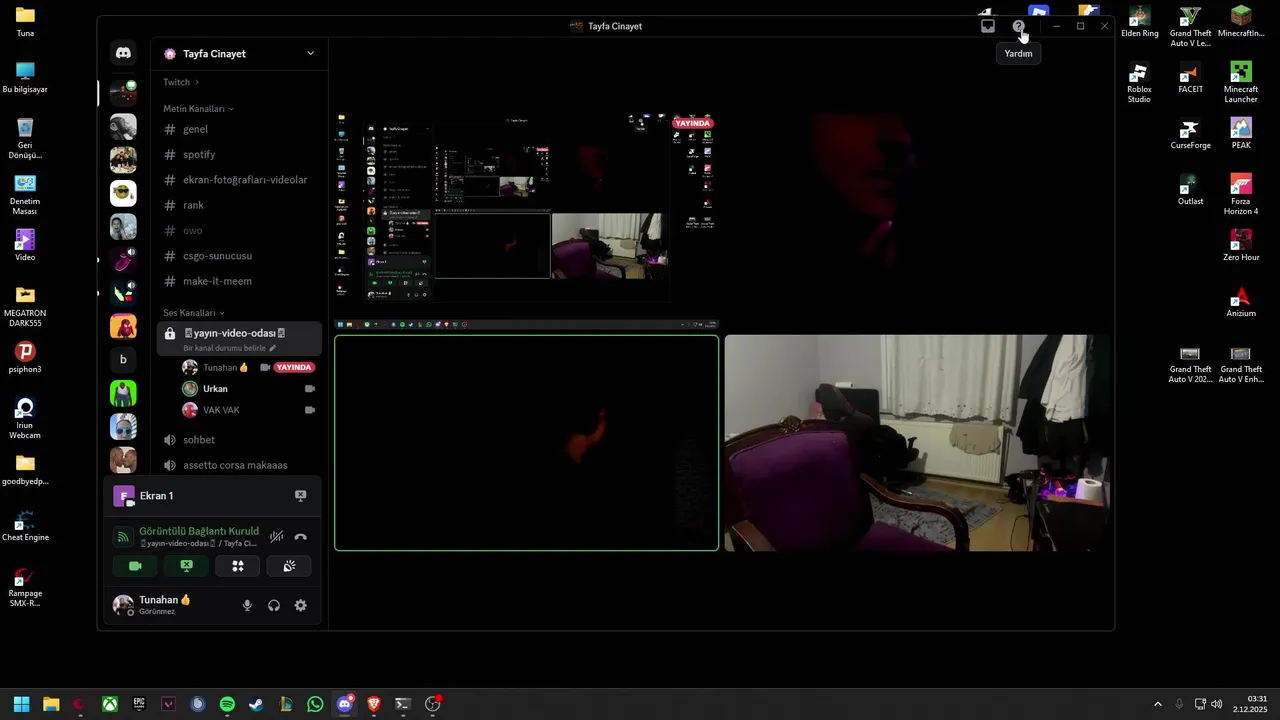Open the activities launcher button
1280x720 pixels.
point(237,566)
